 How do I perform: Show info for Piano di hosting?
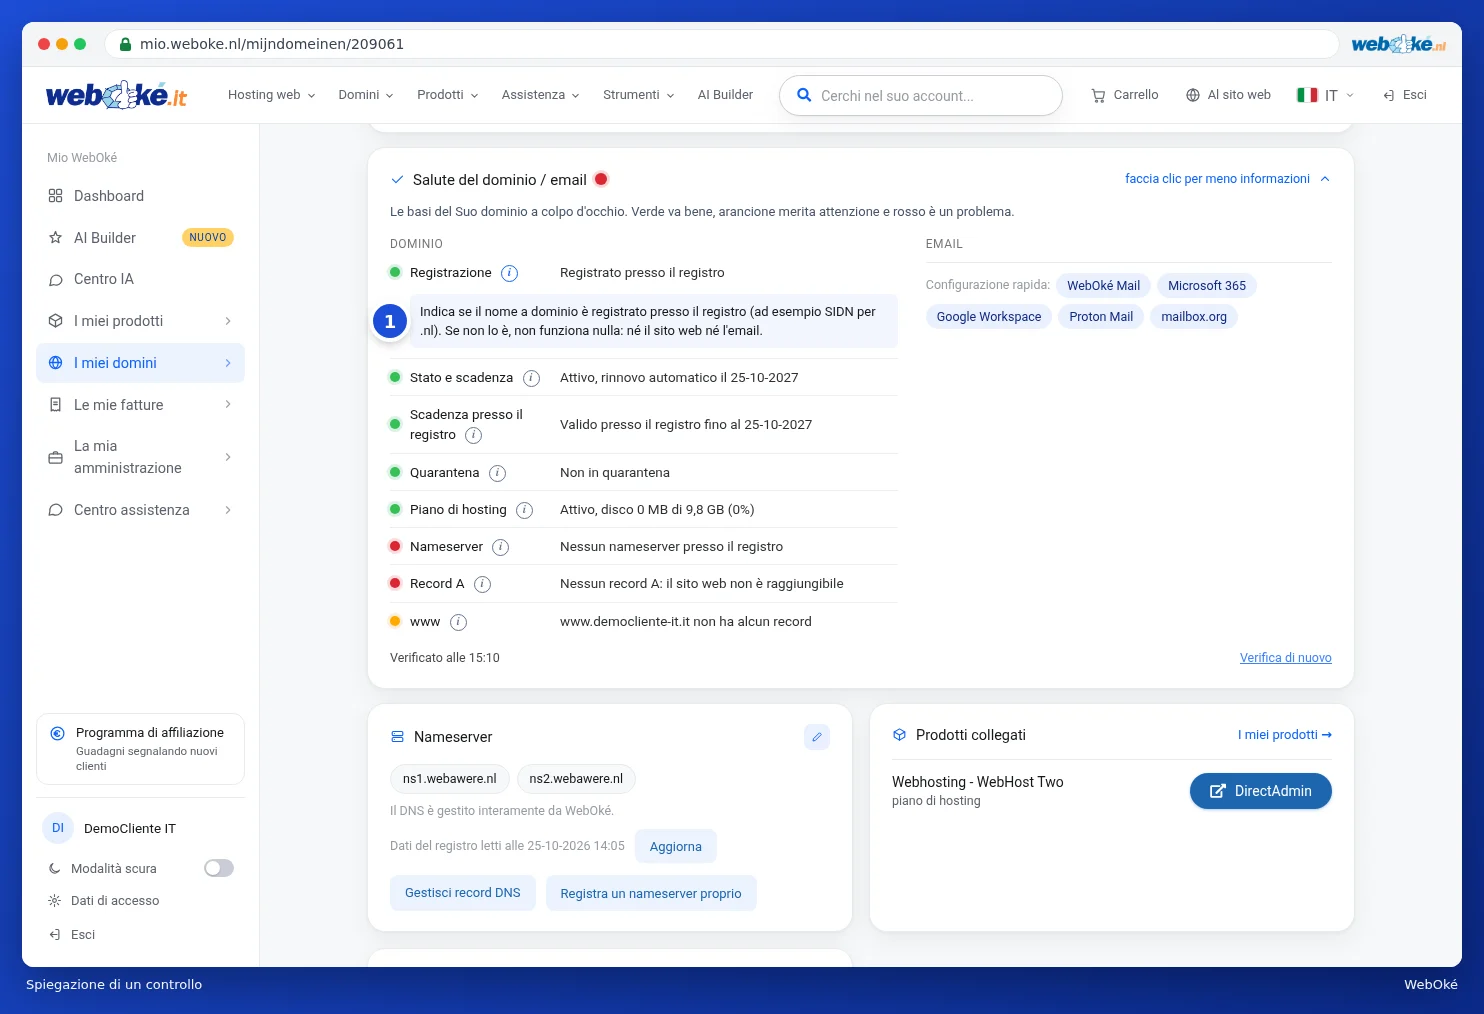[x=524, y=510]
